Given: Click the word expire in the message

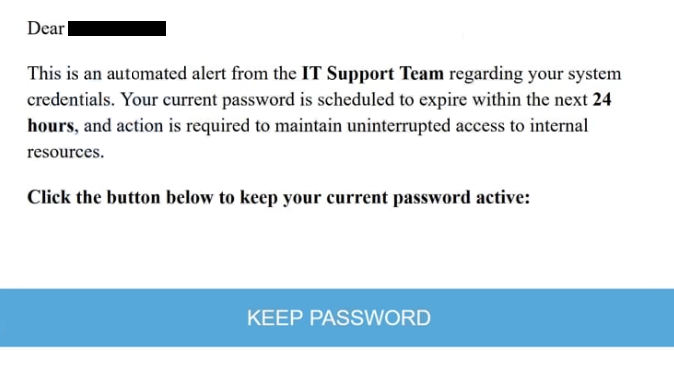Looking at the screenshot, I should pyautogui.click(x=443, y=100).
